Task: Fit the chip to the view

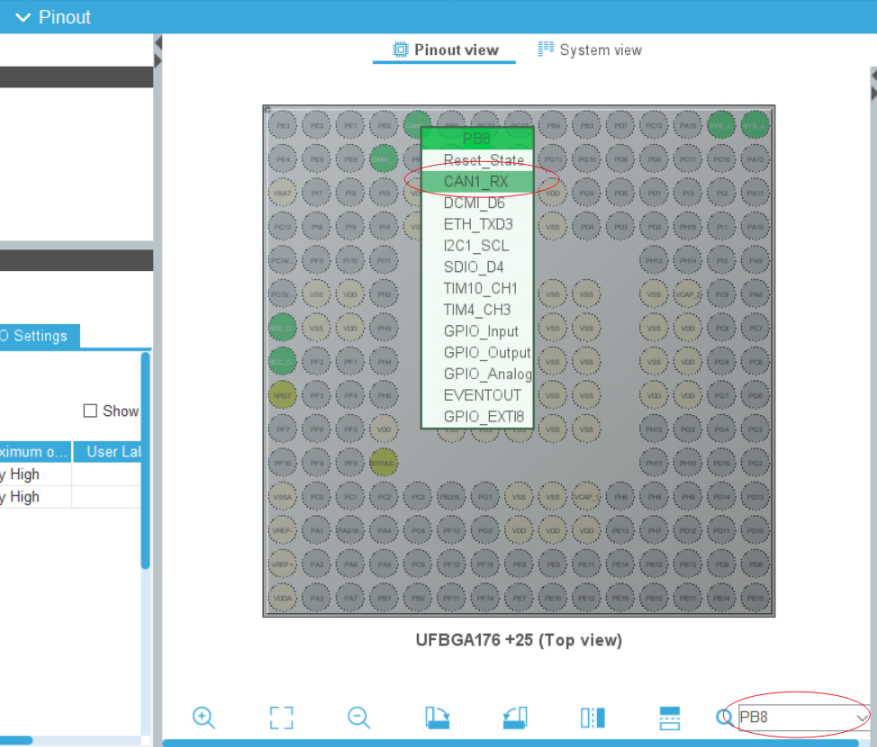Action: [281, 717]
